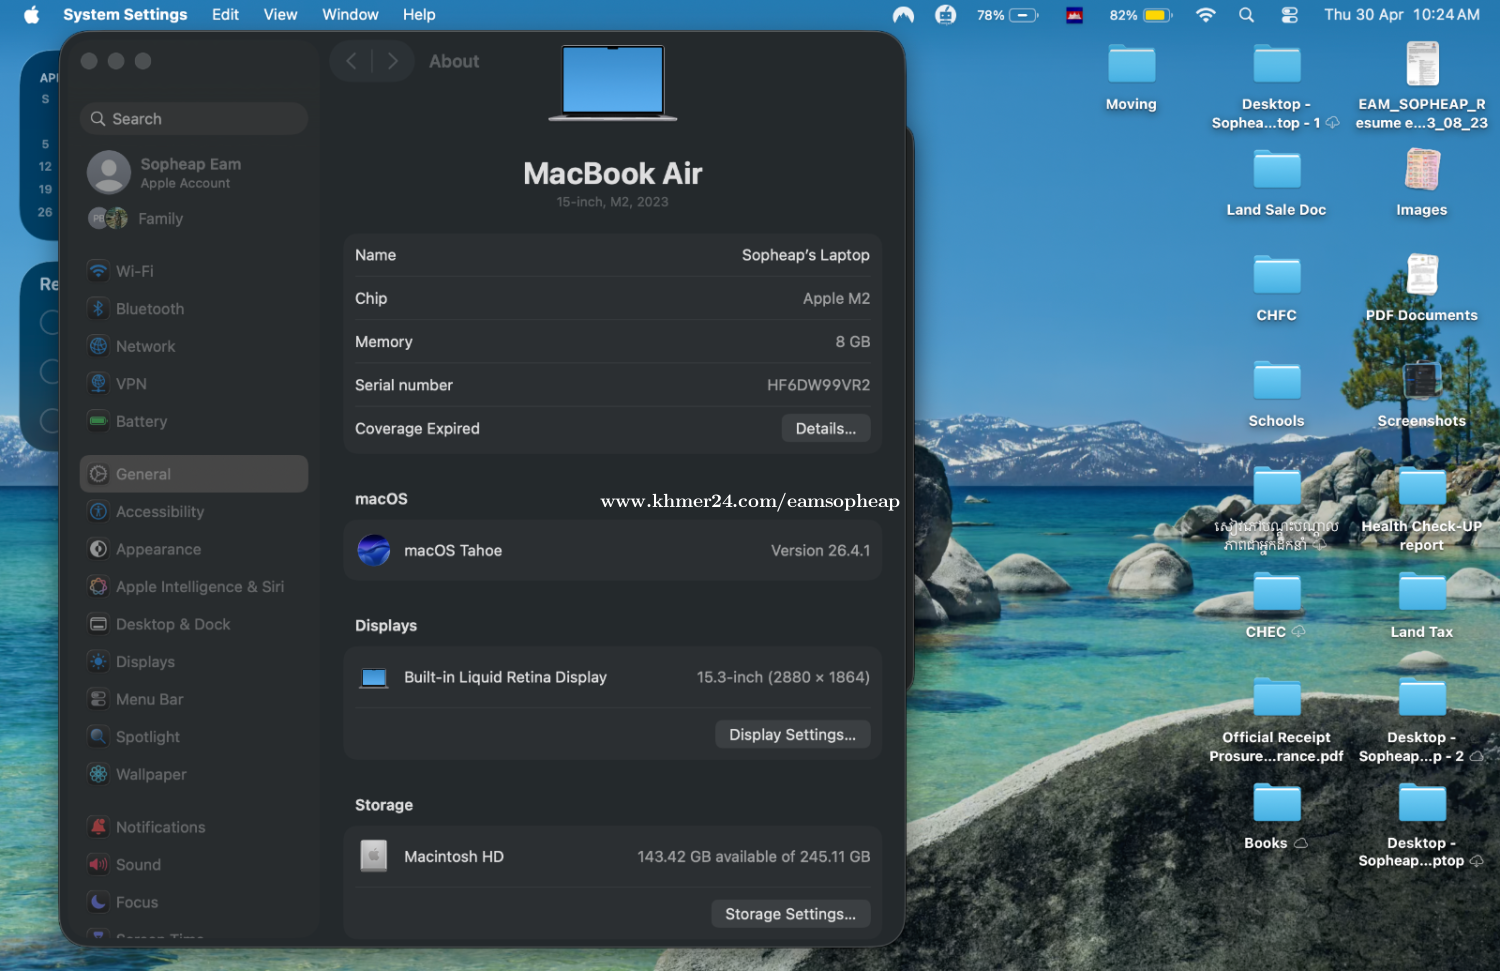Select the Moving folder on the desktop
The image size is (1500, 971).
click(1132, 78)
